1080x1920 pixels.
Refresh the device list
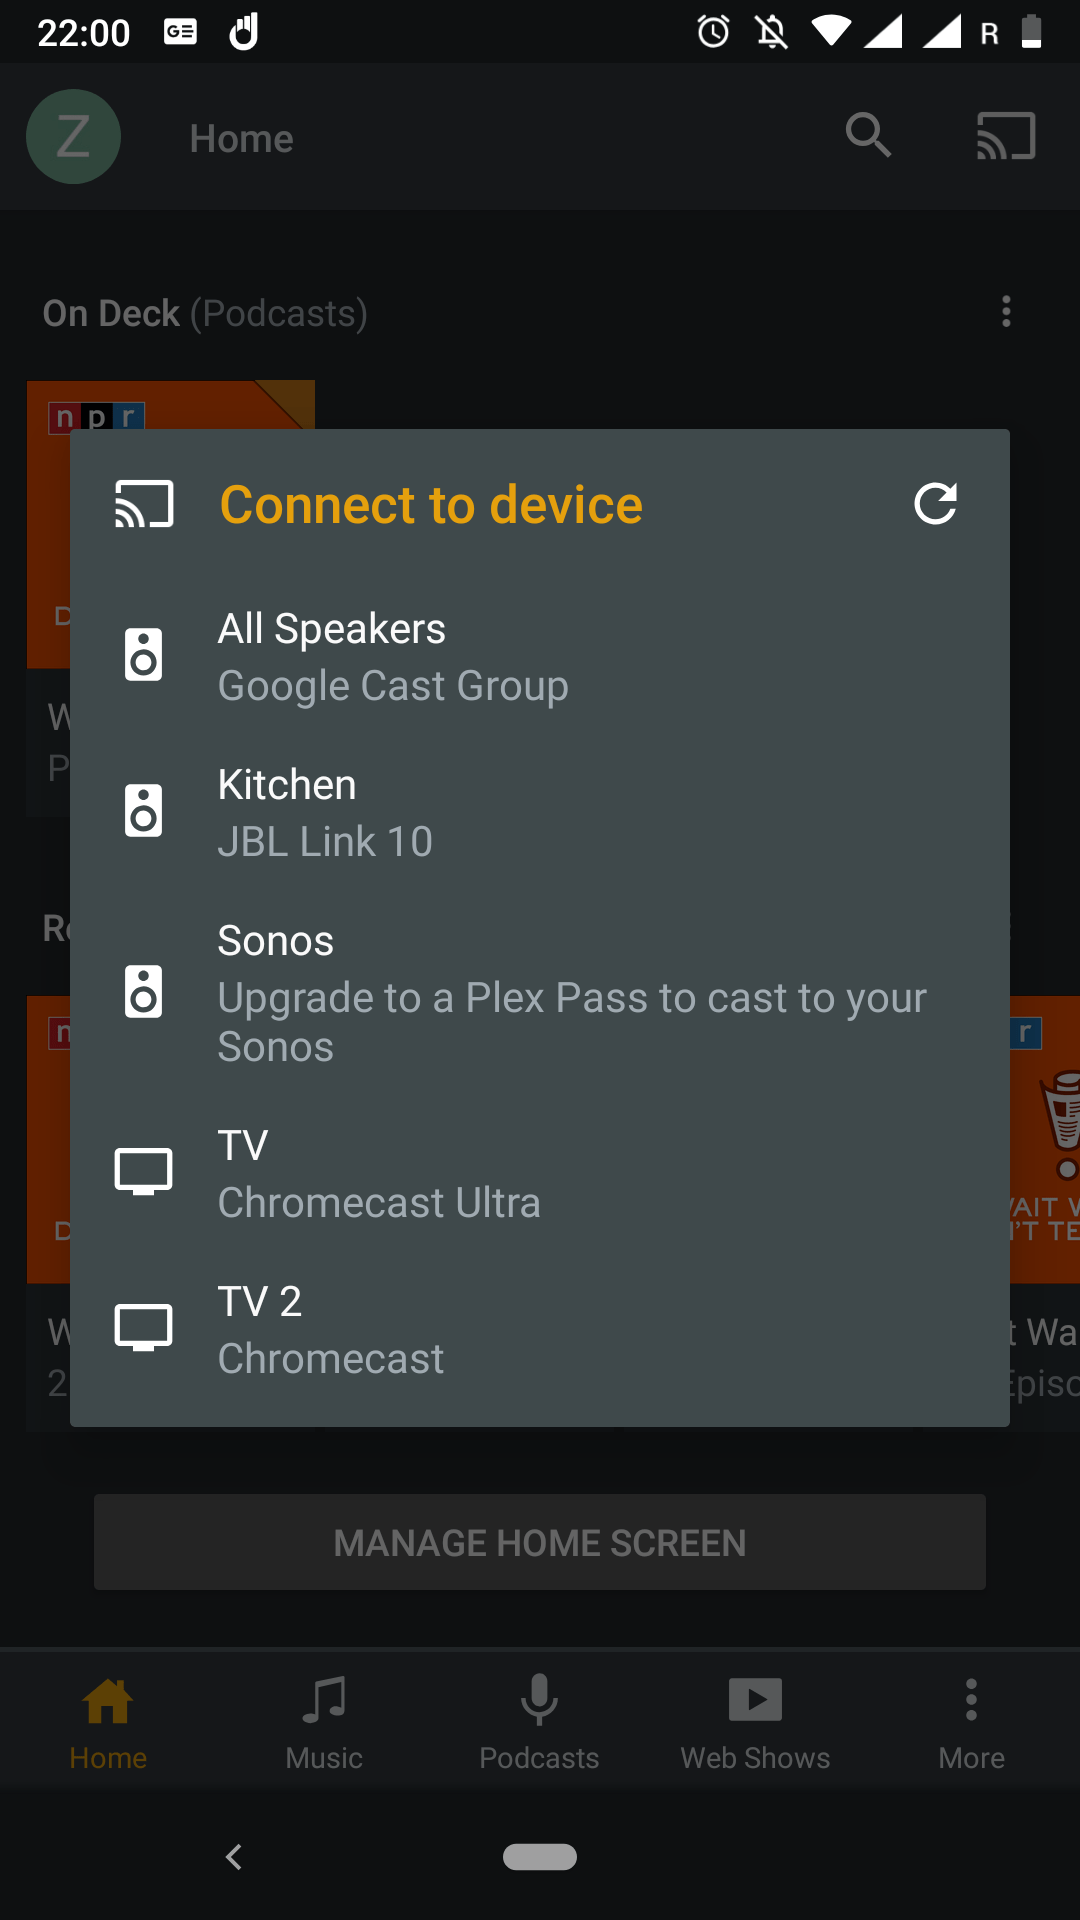tap(936, 505)
